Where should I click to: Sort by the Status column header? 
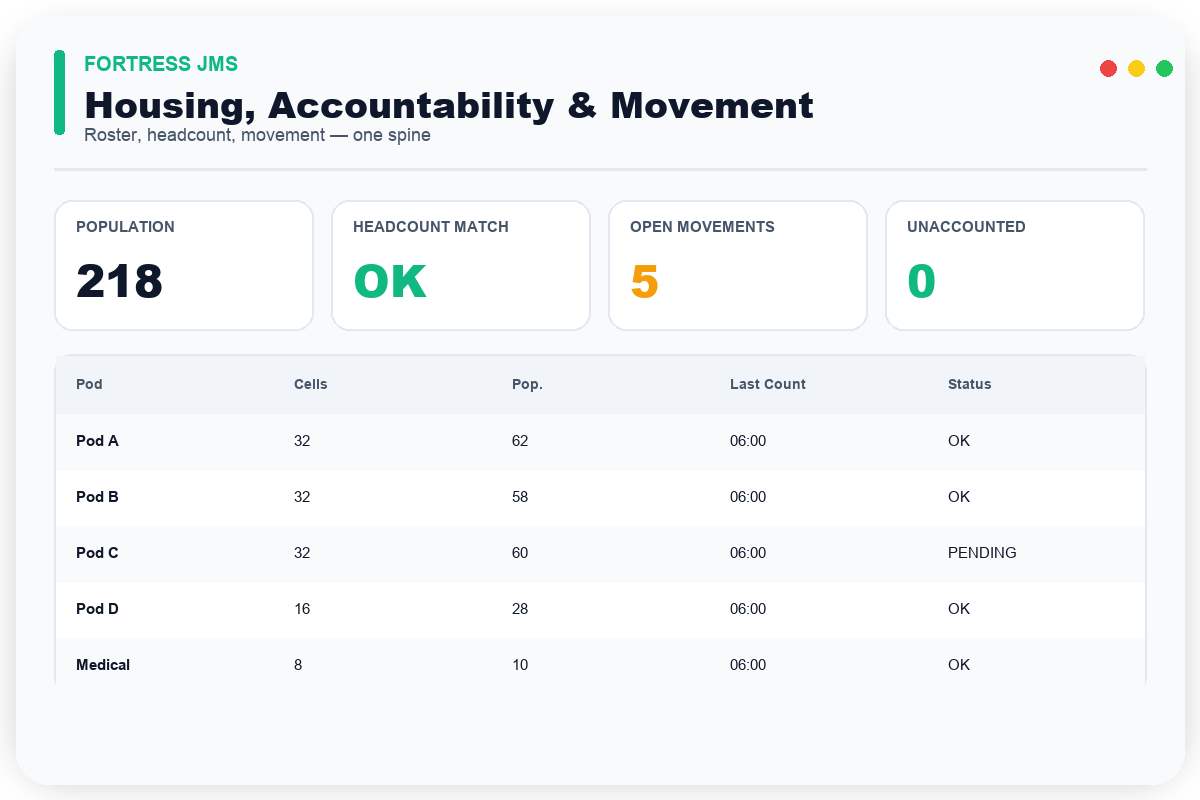970,384
